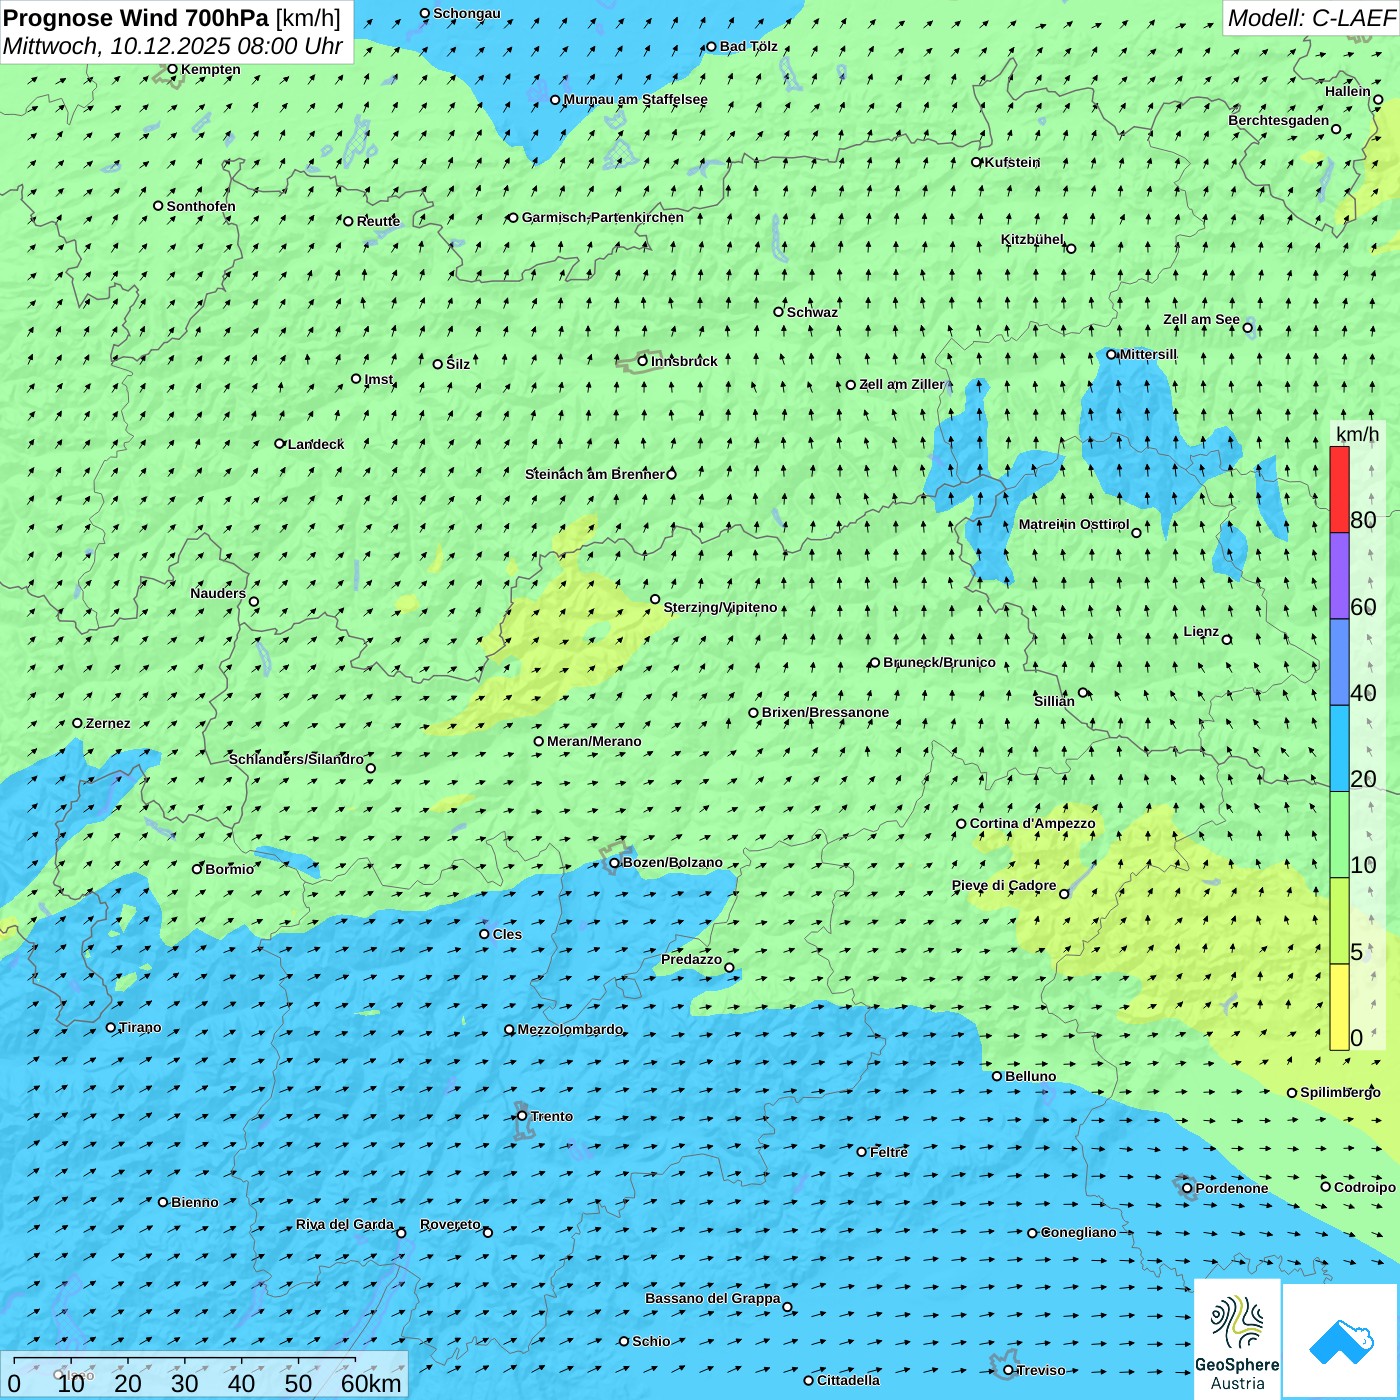This screenshot has height=1400, width=1400.
Task: Click the Trento location marker
Action: pyautogui.click(x=522, y=1116)
